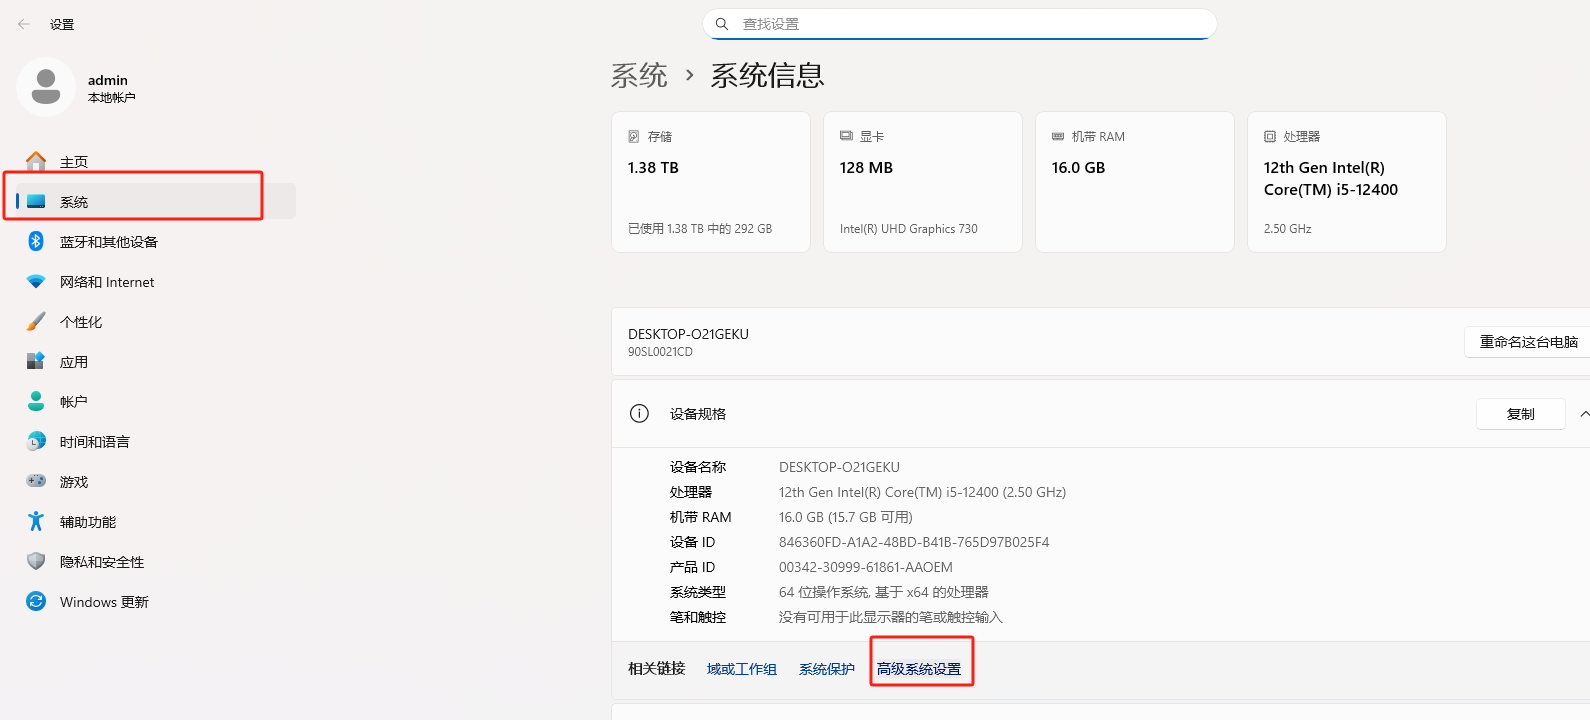1590x720 pixels.
Task: Click the admin user avatar icon
Action: click(x=46, y=87)
